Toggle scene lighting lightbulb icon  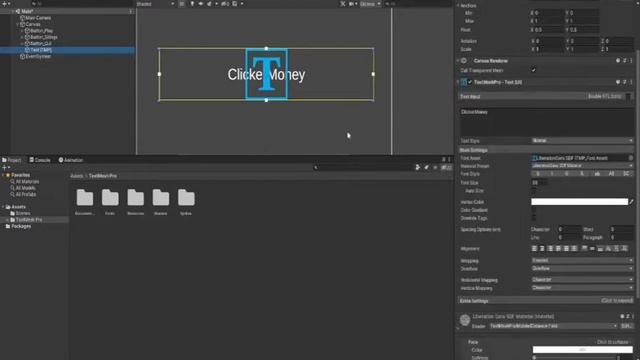tap(192, 4)
